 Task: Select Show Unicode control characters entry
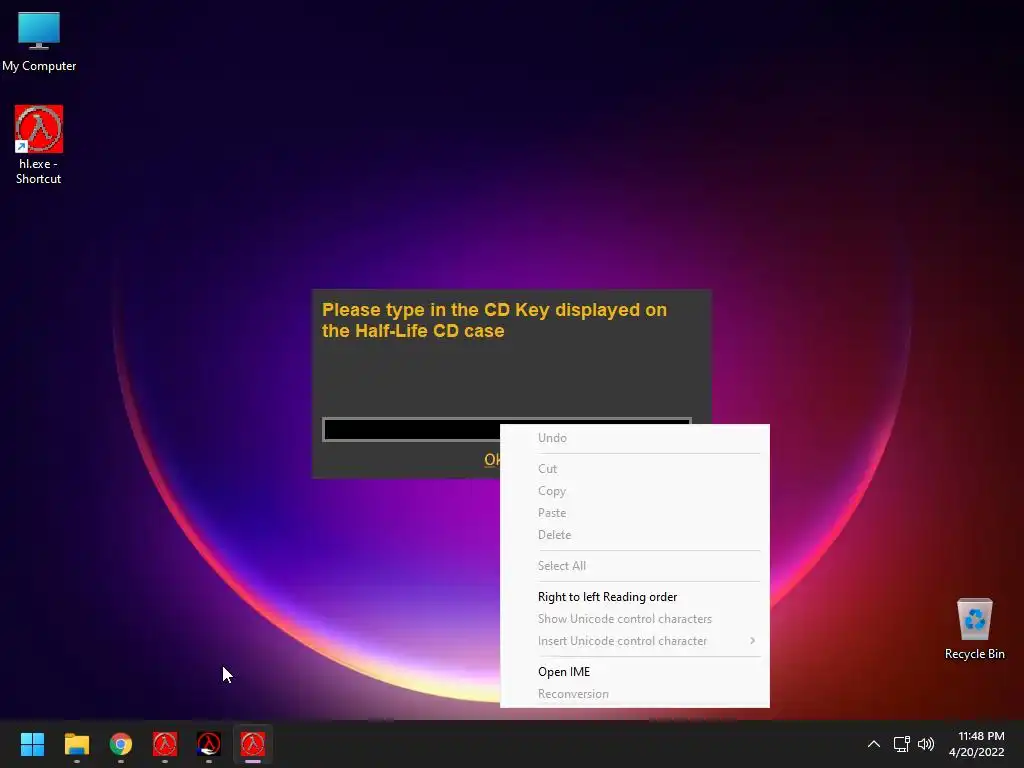tap(635, 619)
